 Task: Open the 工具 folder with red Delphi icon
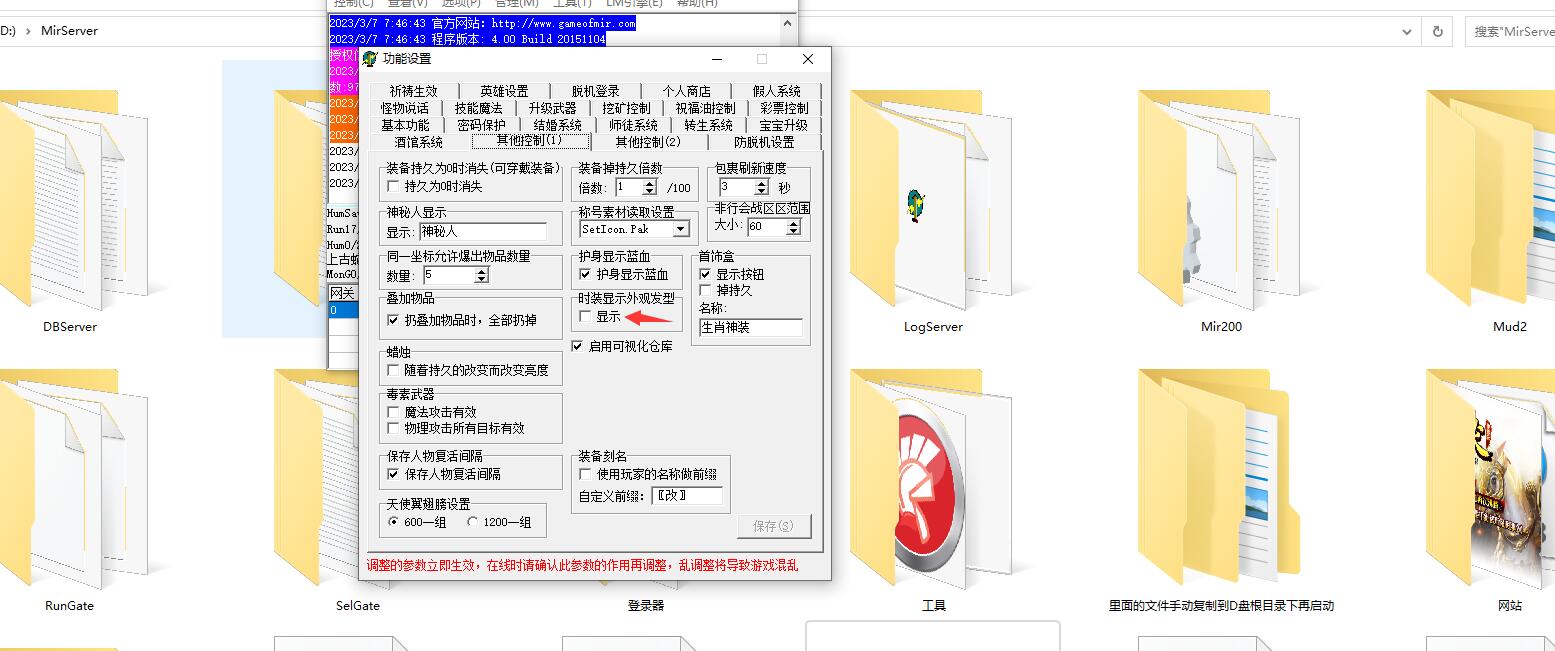coord(932,480)
